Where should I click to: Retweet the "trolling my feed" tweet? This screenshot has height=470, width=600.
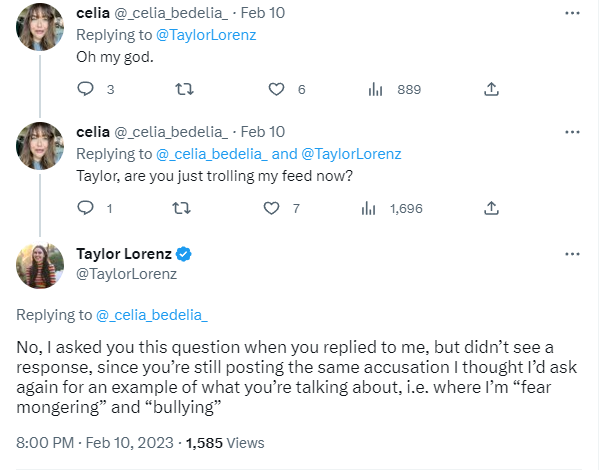[x=181, y=208]
